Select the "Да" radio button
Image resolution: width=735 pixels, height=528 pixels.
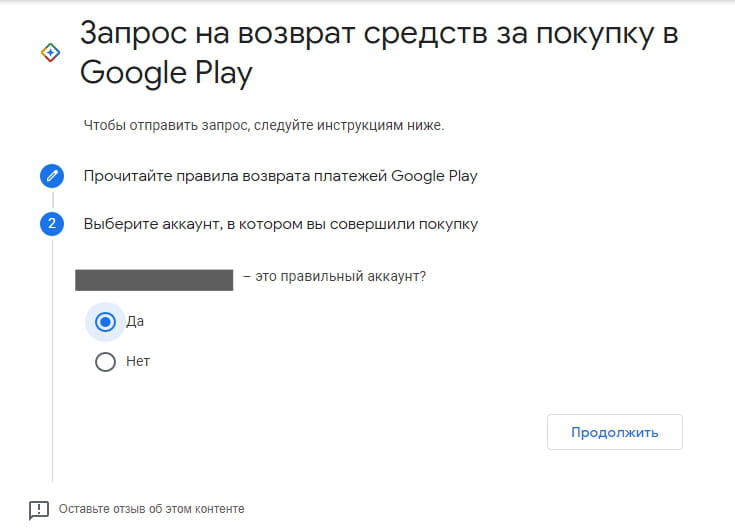(105, 322)
